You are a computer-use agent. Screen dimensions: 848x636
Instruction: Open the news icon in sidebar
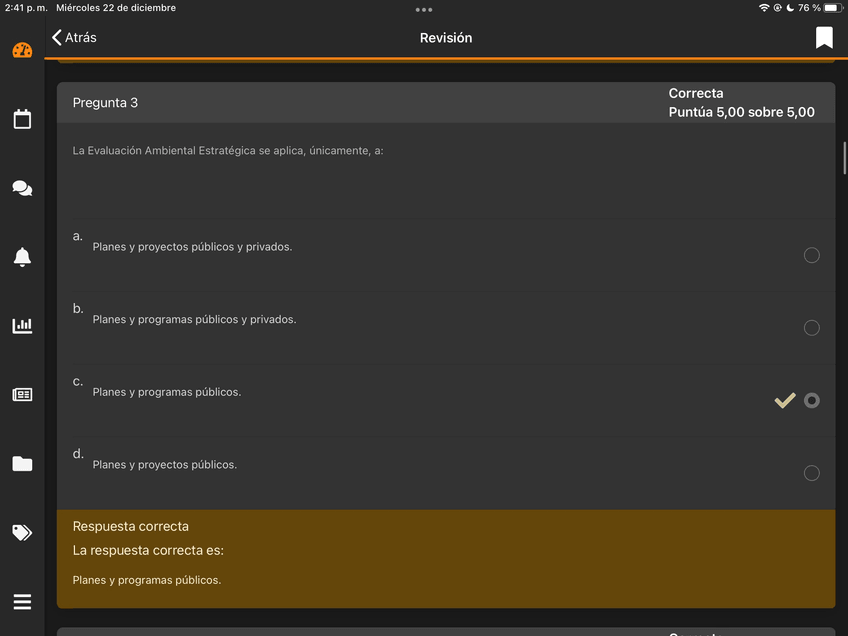pos(22,394)
